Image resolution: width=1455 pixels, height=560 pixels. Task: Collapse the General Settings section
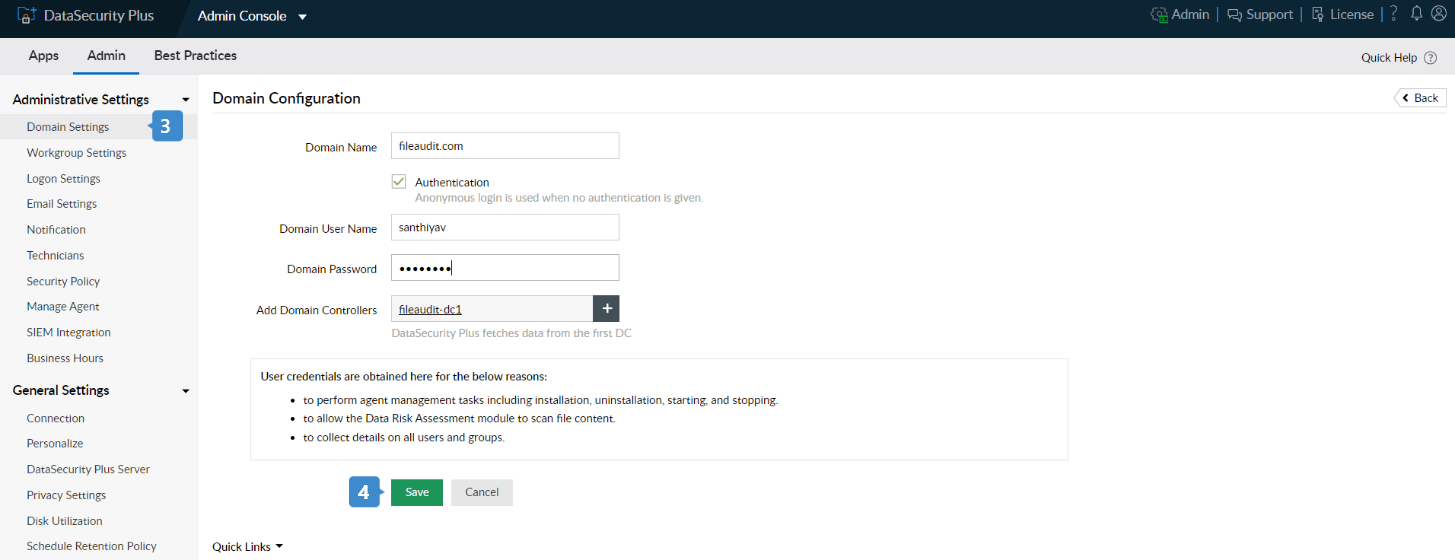186,391
